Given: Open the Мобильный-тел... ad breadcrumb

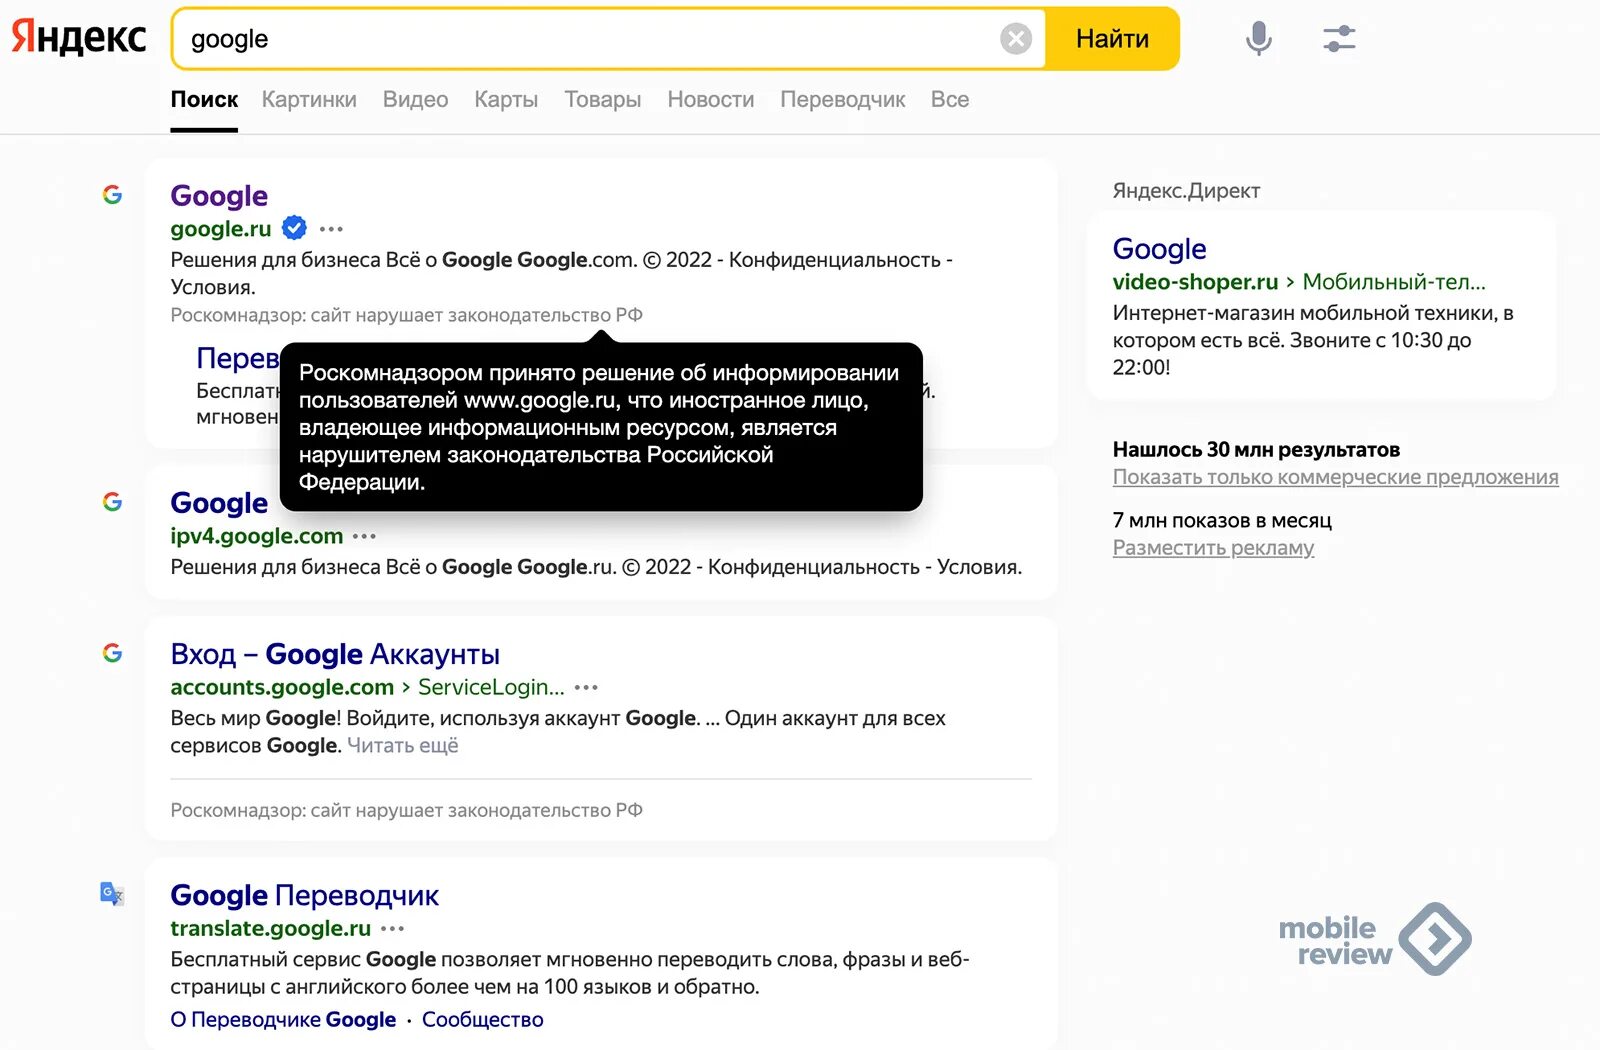Looking at the screenshot, I should click(x=1394, y=282).
